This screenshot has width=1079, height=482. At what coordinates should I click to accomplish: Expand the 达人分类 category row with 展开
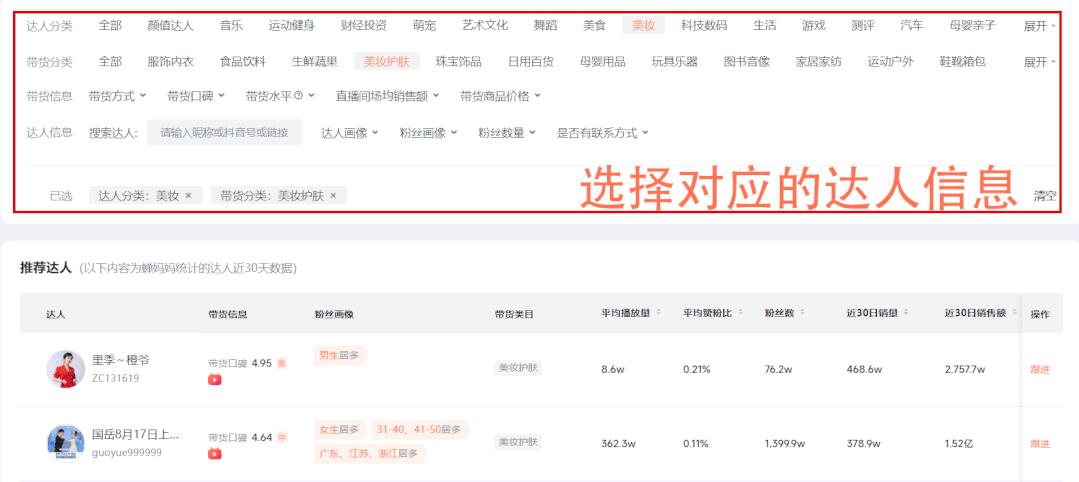tap(1039, 26)
